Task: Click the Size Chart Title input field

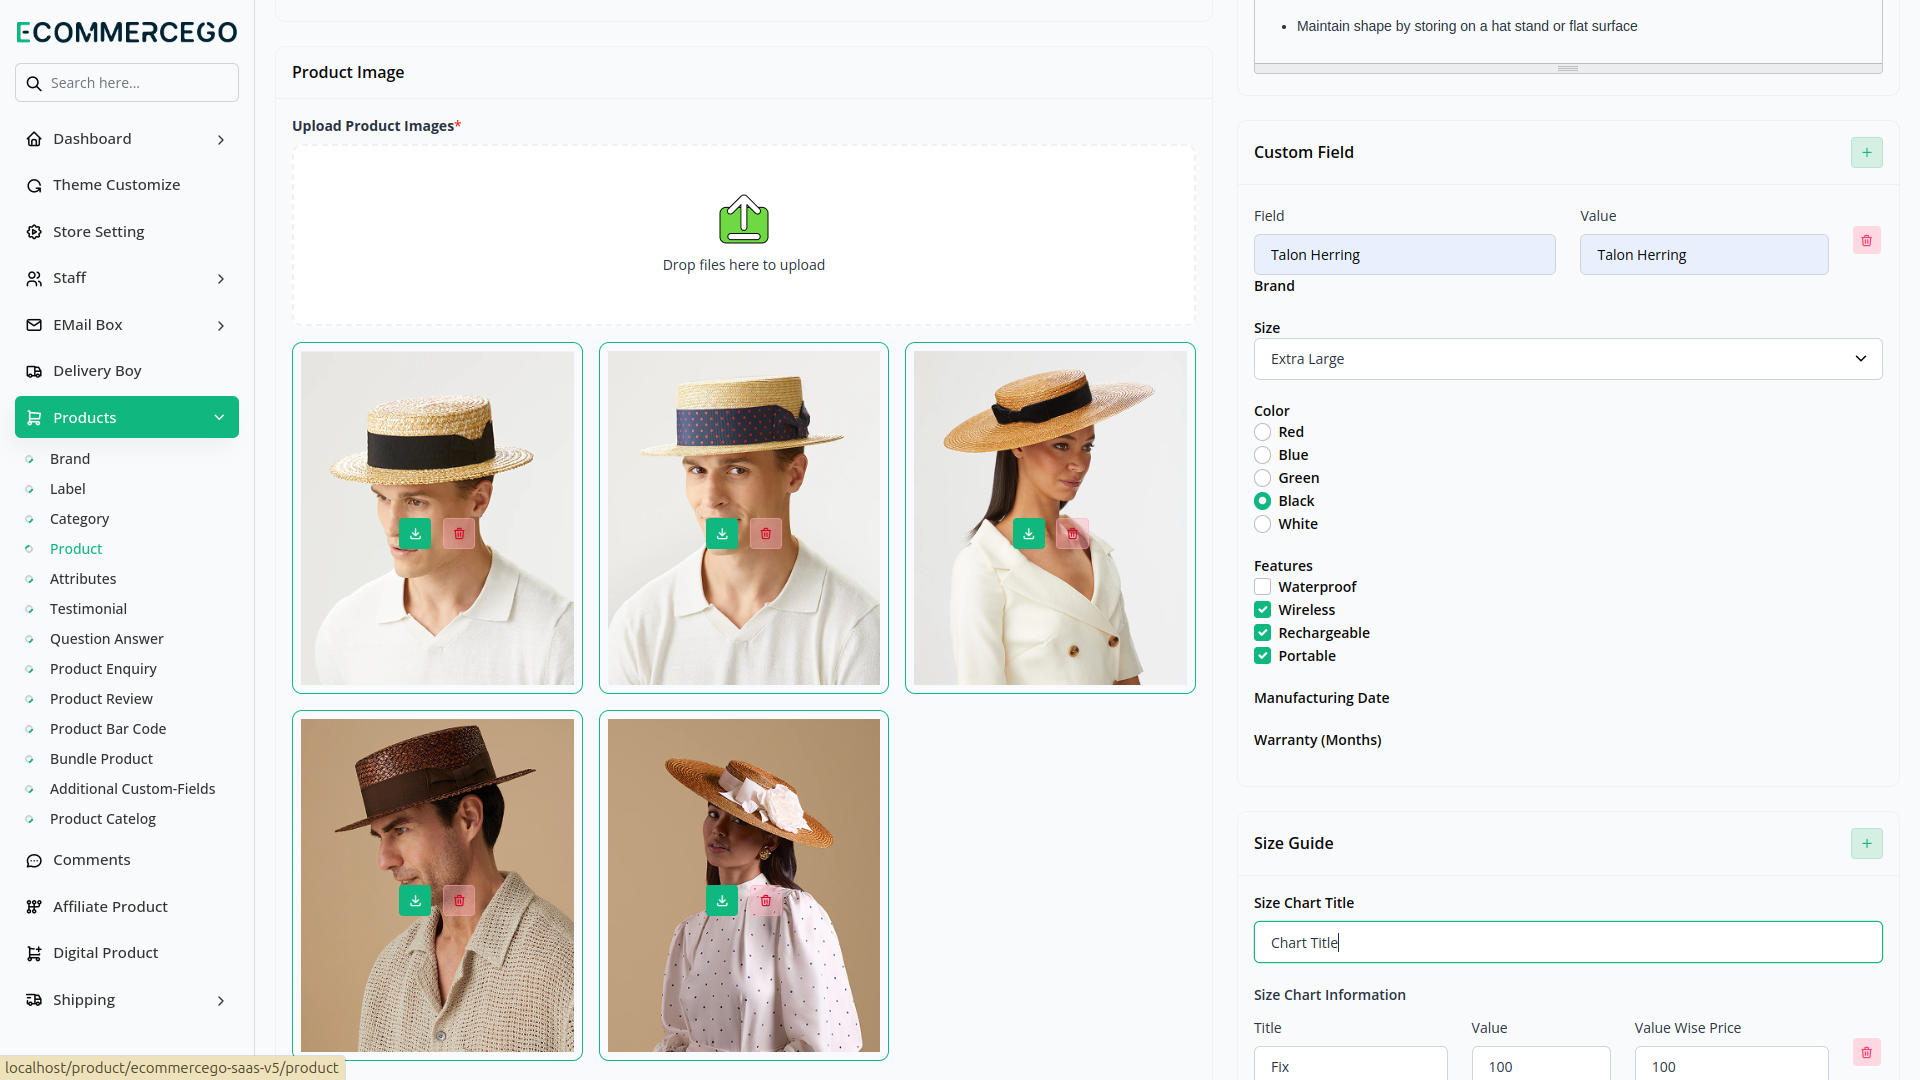Action: click(1568, 942)
